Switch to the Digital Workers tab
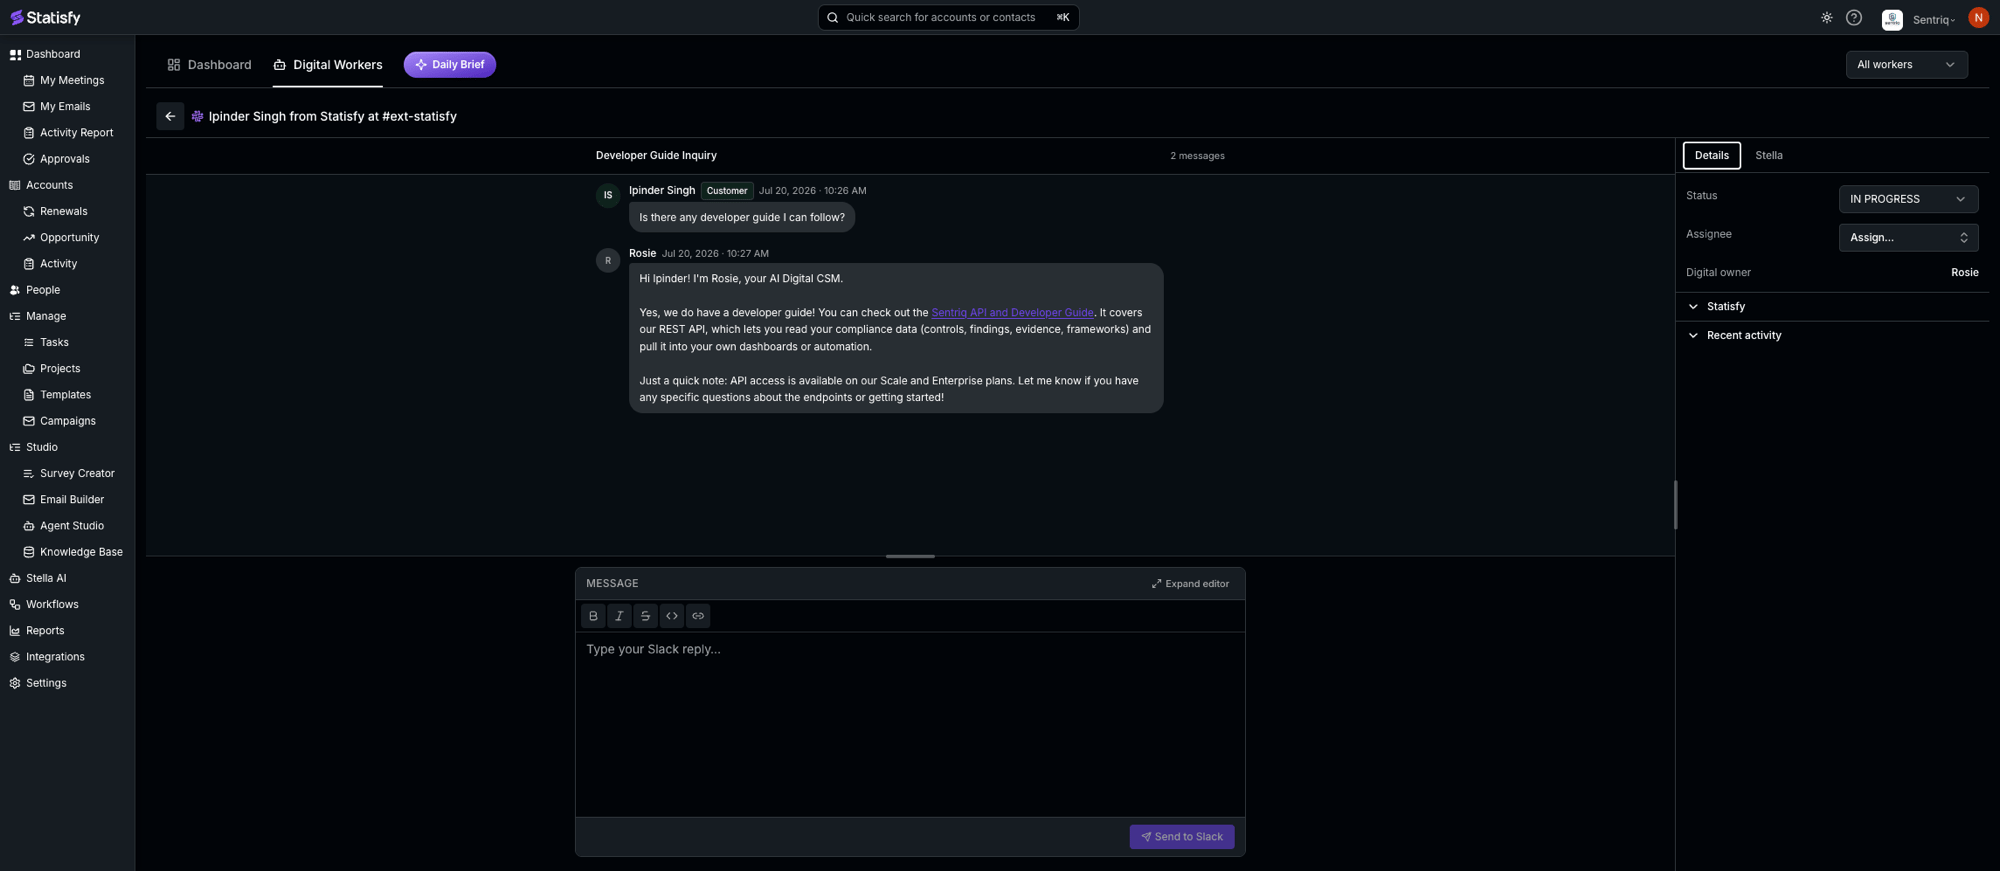Viewport: 2000px width, 871px height. pyautogui.click(x=327, y=65)
